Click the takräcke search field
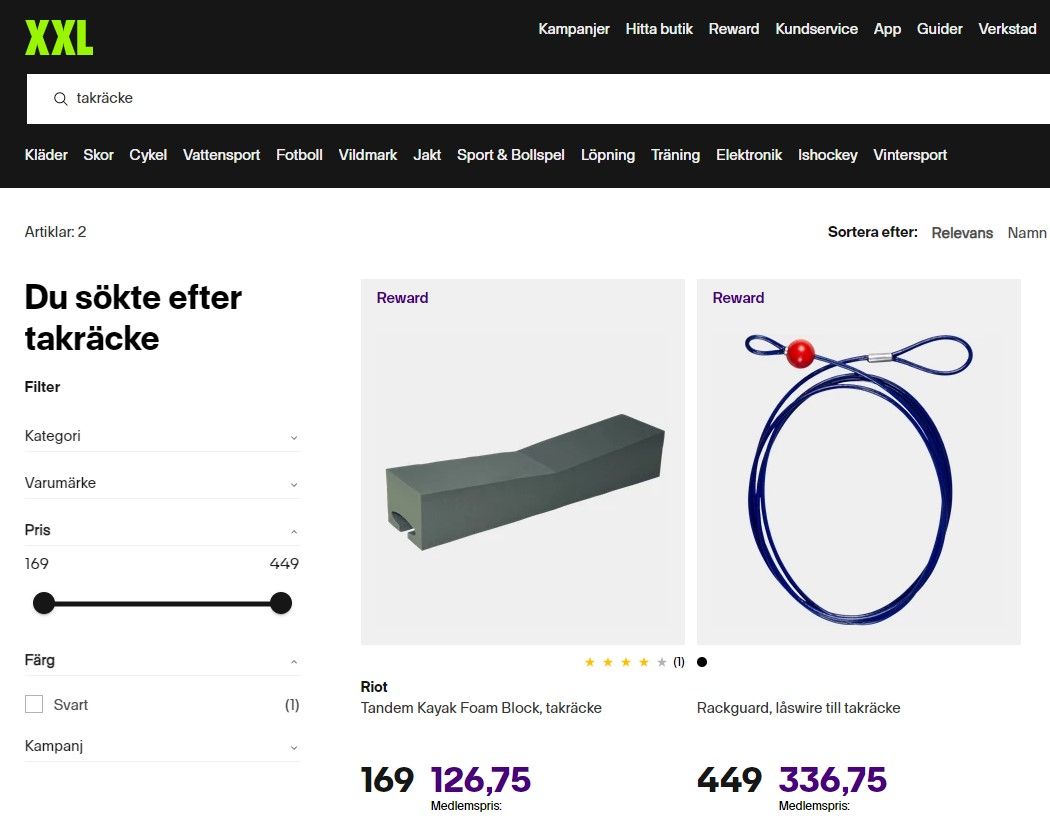 click(x=538, y=98)
